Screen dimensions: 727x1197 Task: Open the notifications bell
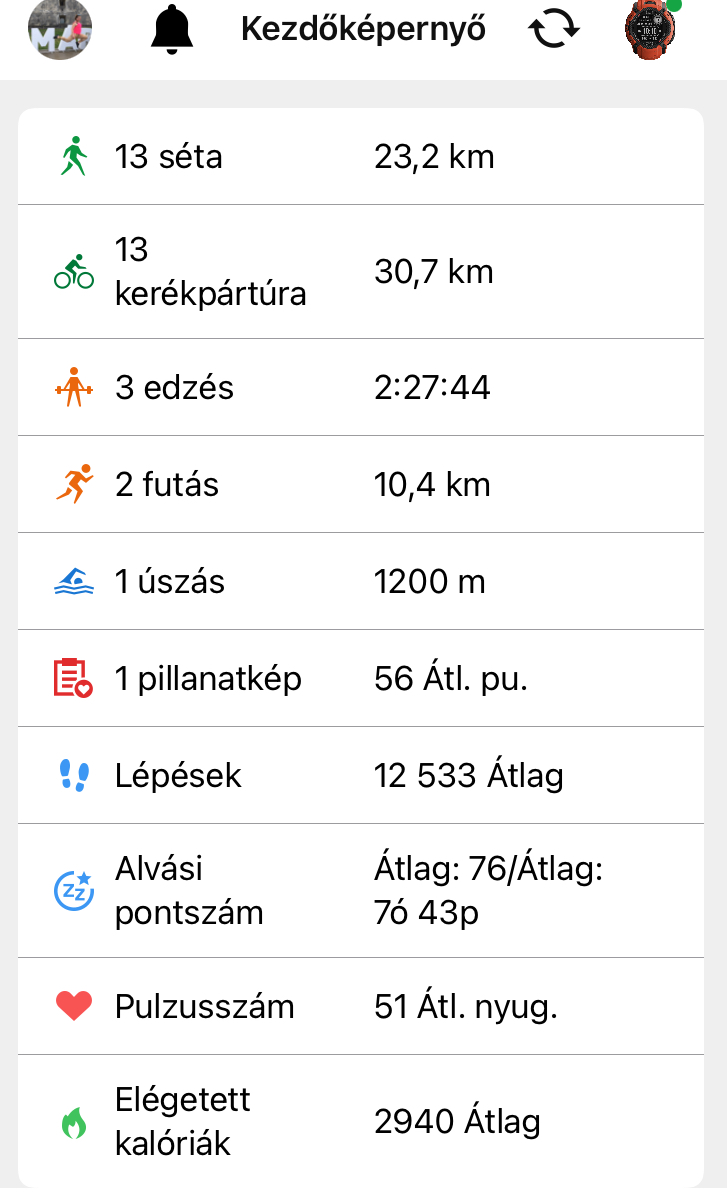(171, 29)
